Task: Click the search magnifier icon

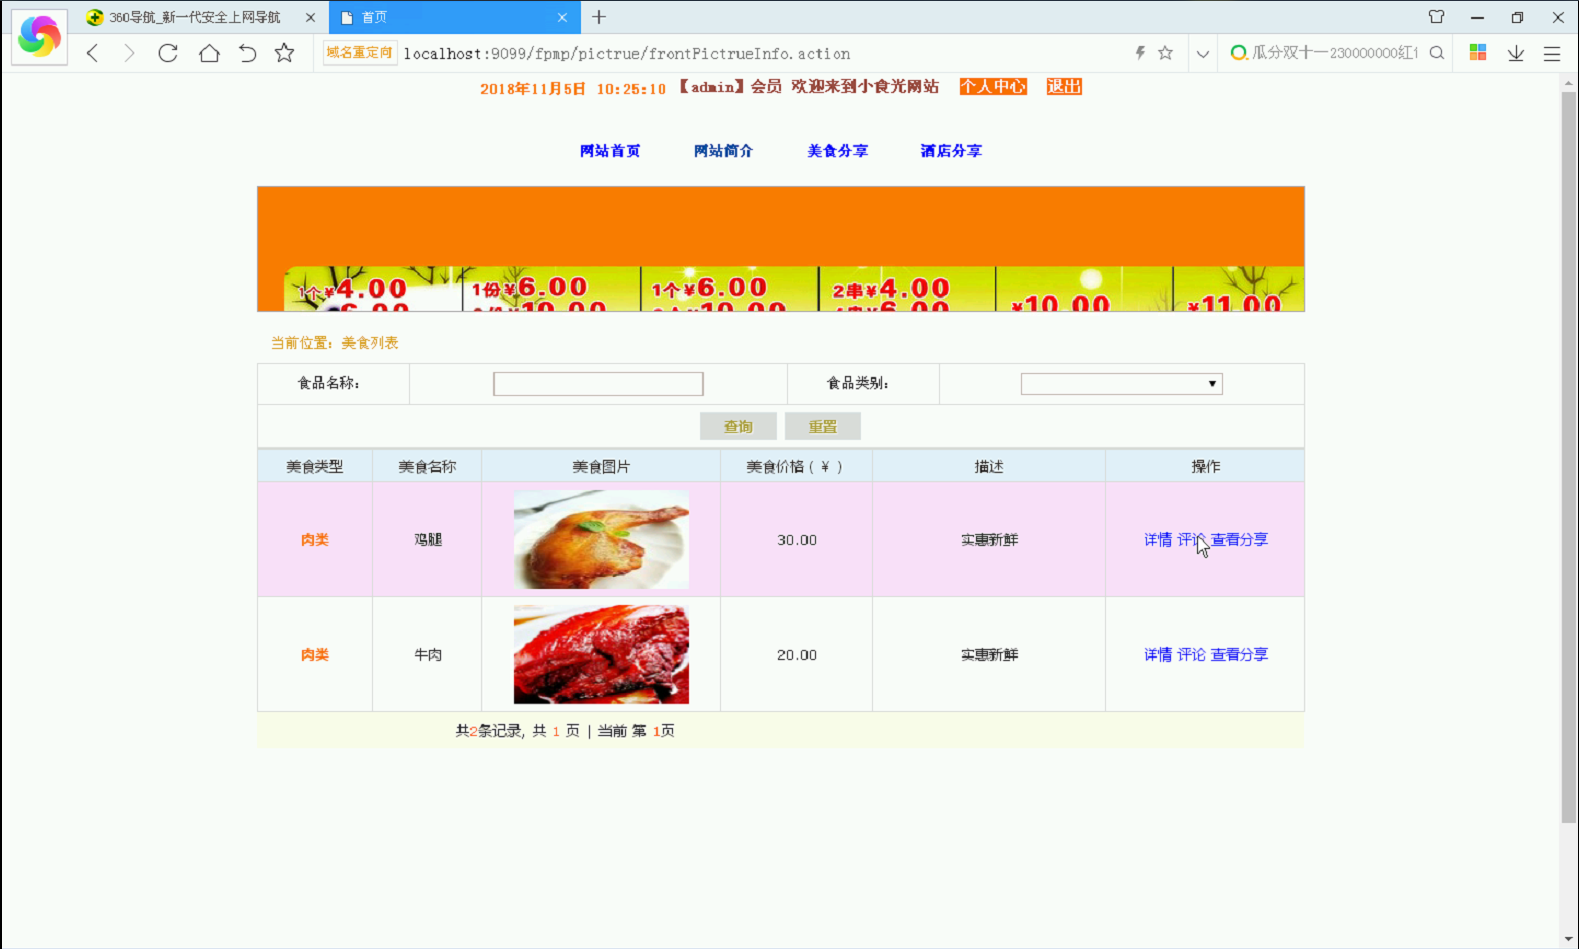Action: pyautogui.click(x=1437, y=53)
